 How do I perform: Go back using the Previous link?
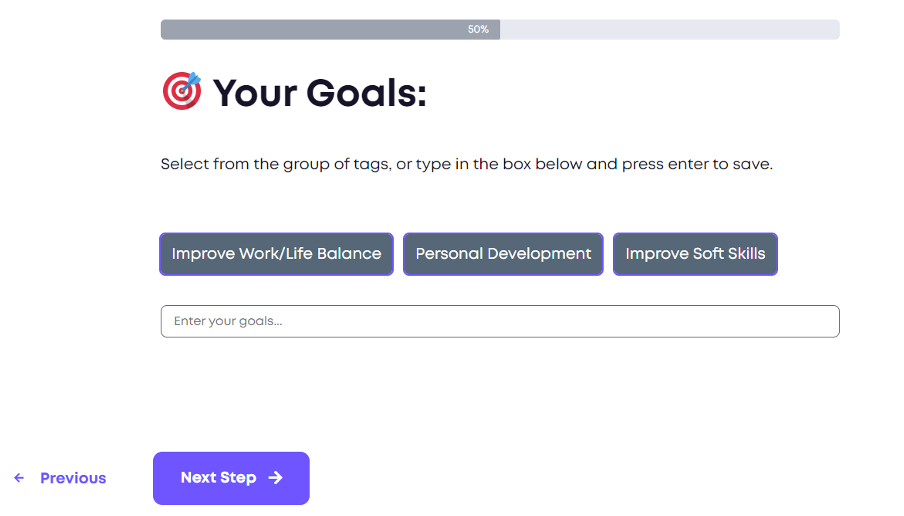point(72,478)
